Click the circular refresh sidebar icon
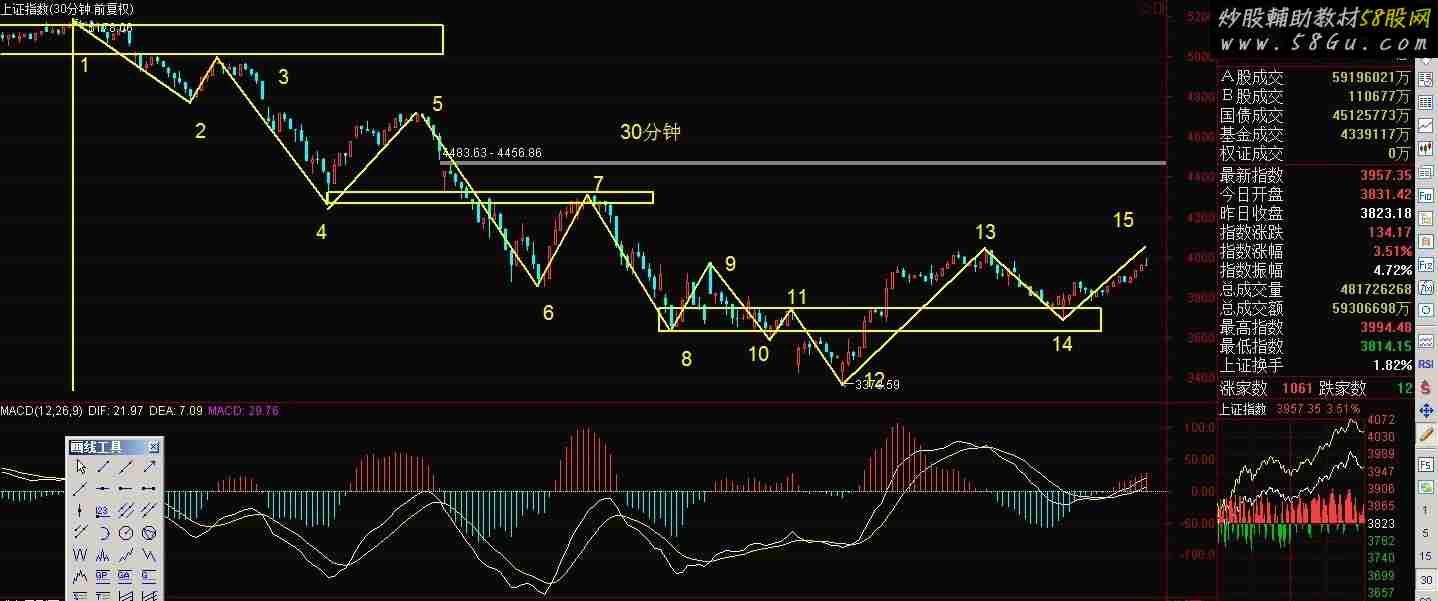Screen dimensions: 1438x601 click(1424, 310)
